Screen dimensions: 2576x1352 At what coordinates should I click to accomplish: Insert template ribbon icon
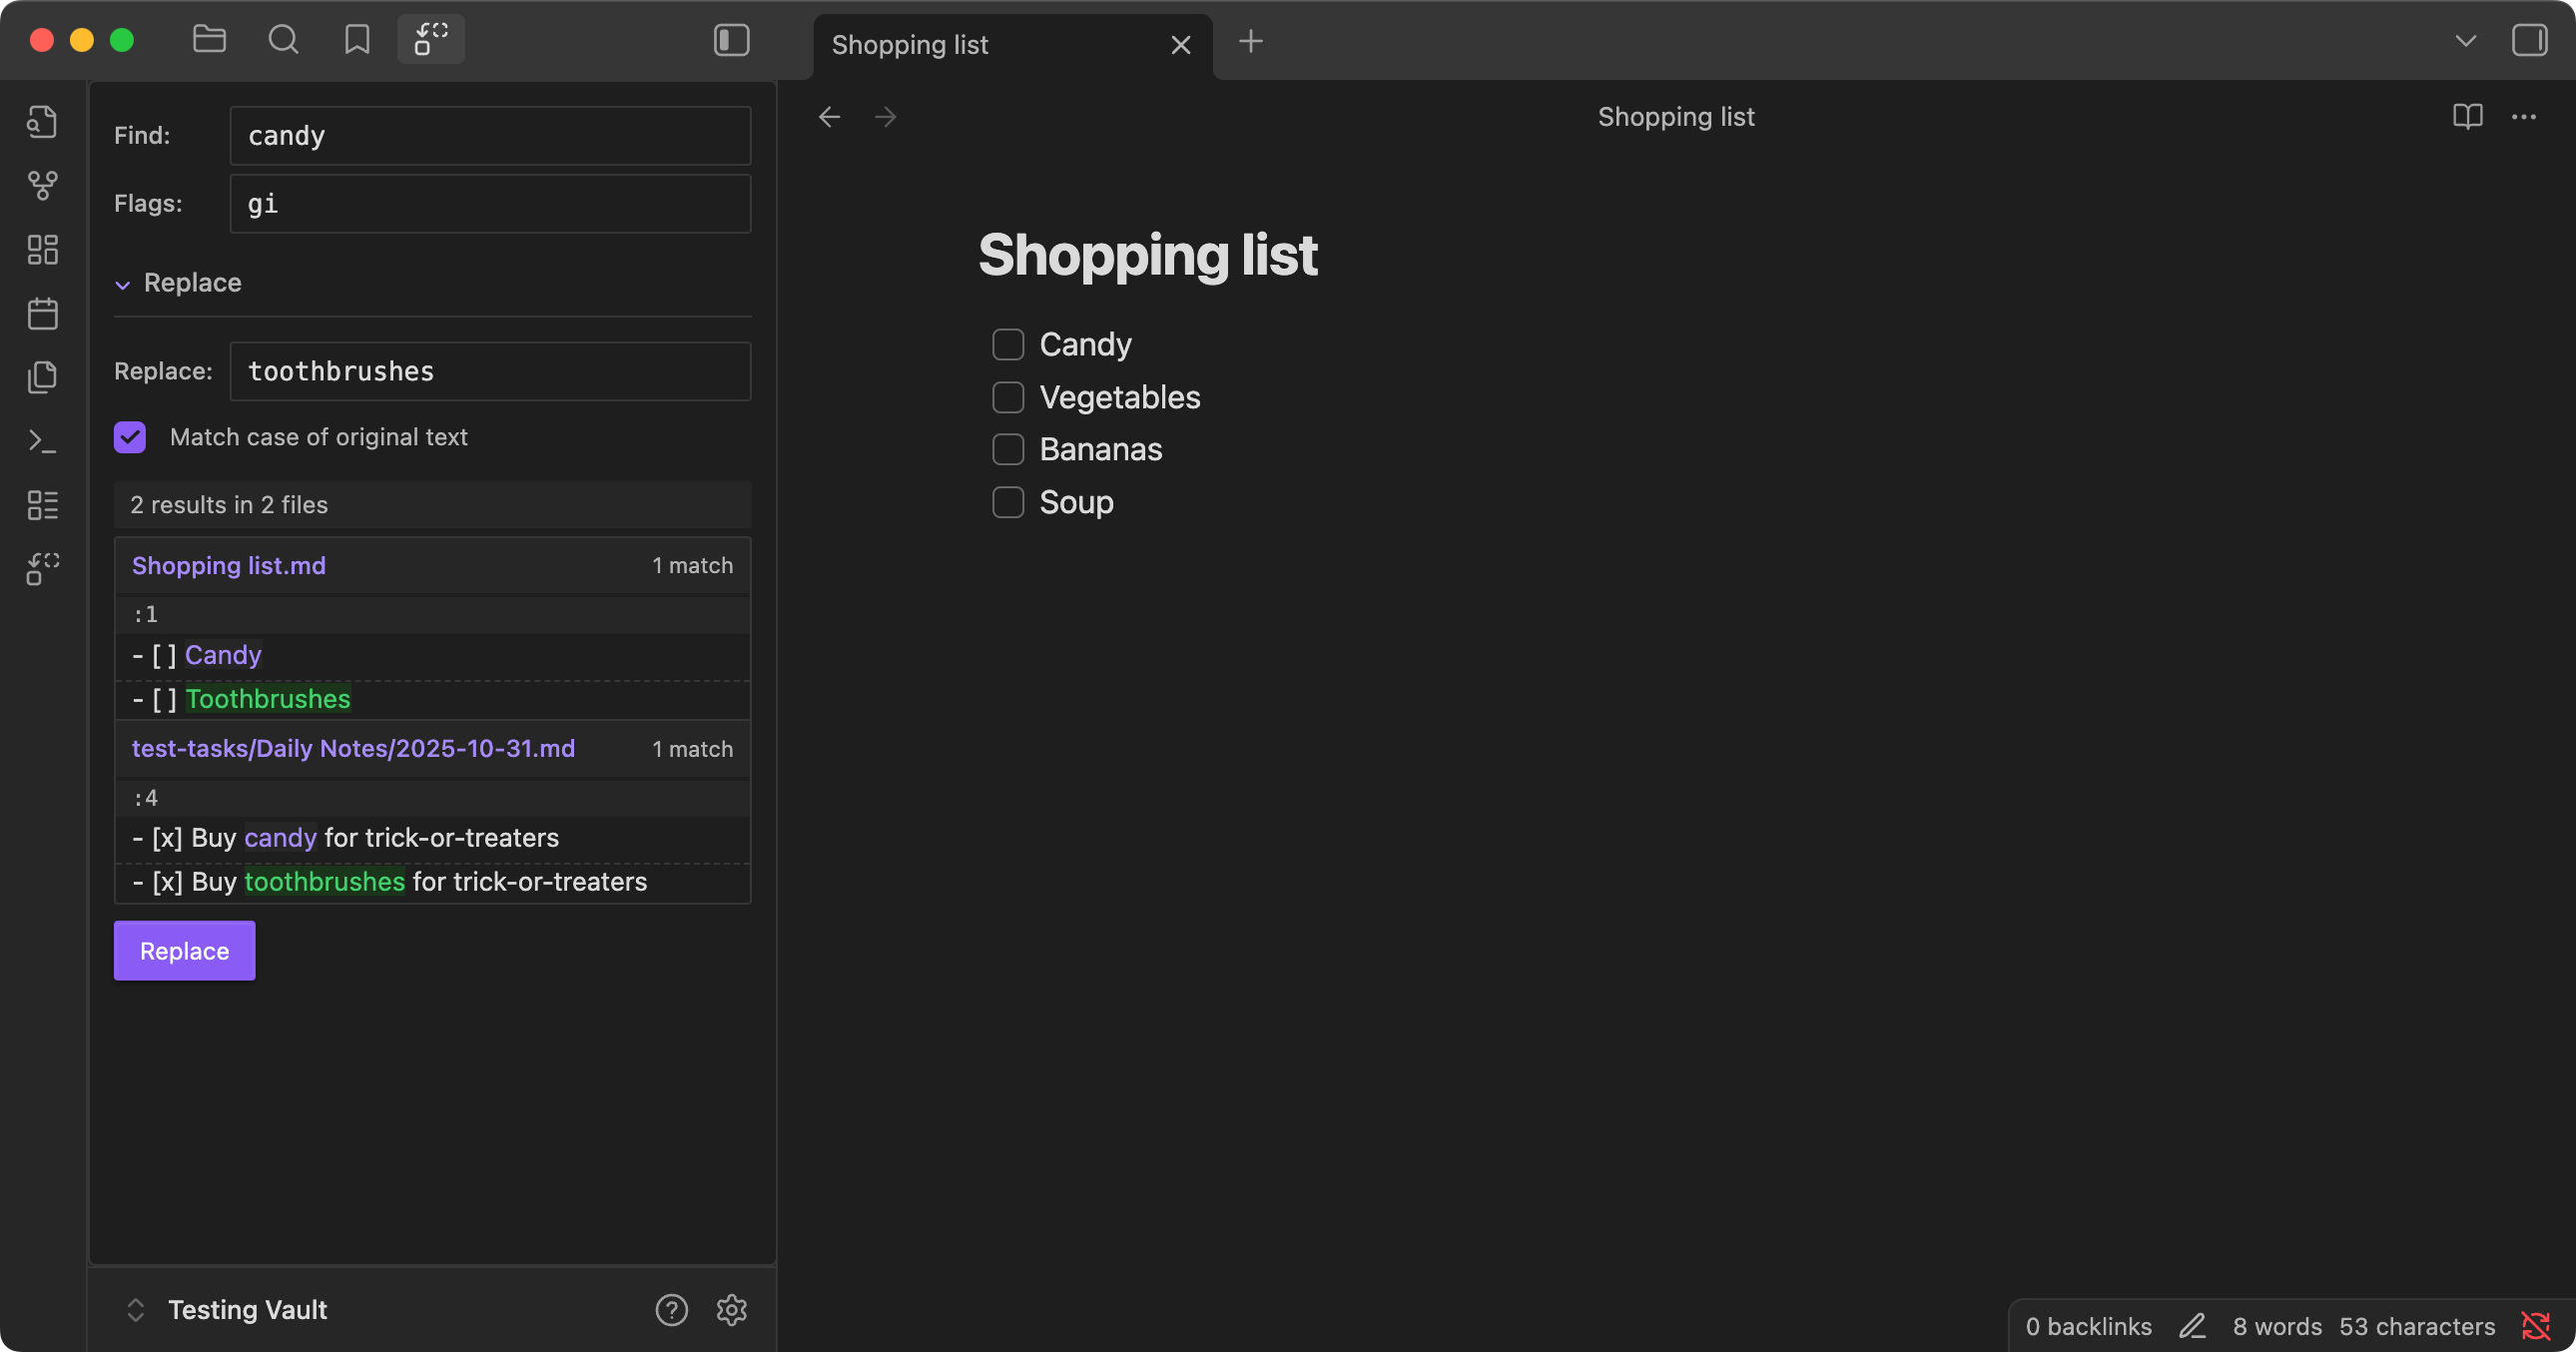[x=42, y=377]
